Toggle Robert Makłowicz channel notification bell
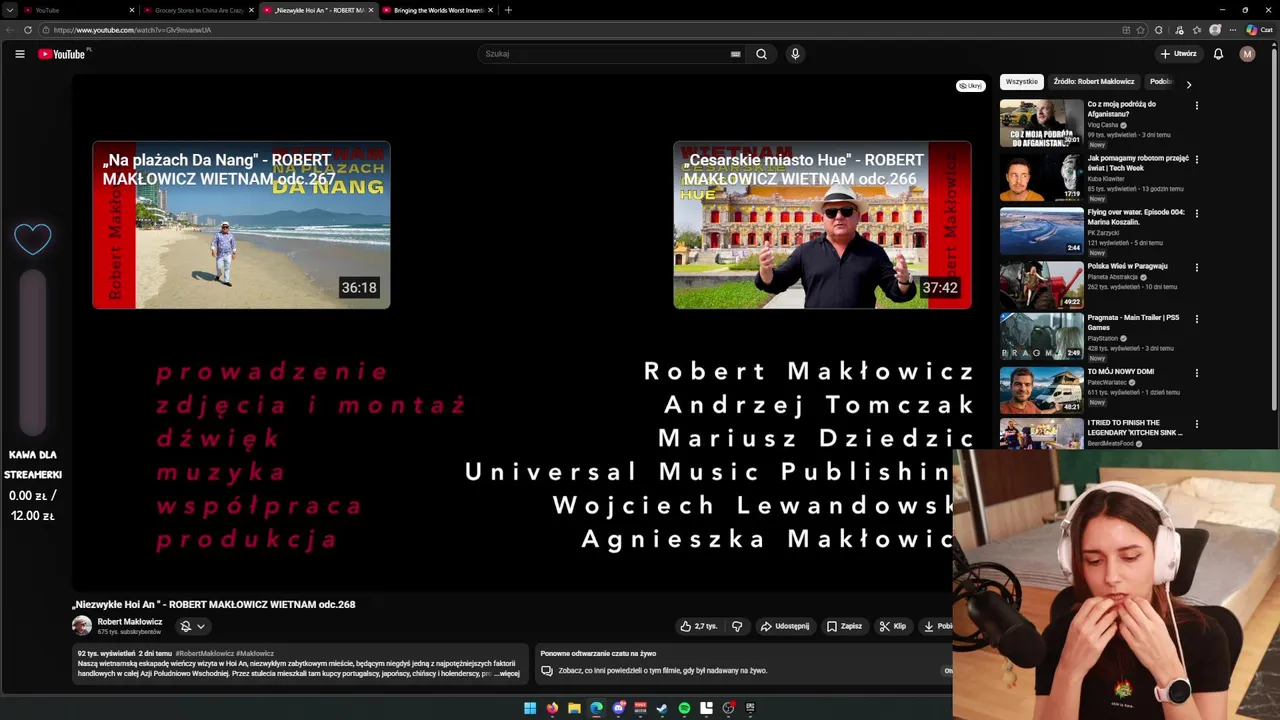1280x720 pixels. click(185, 626)
